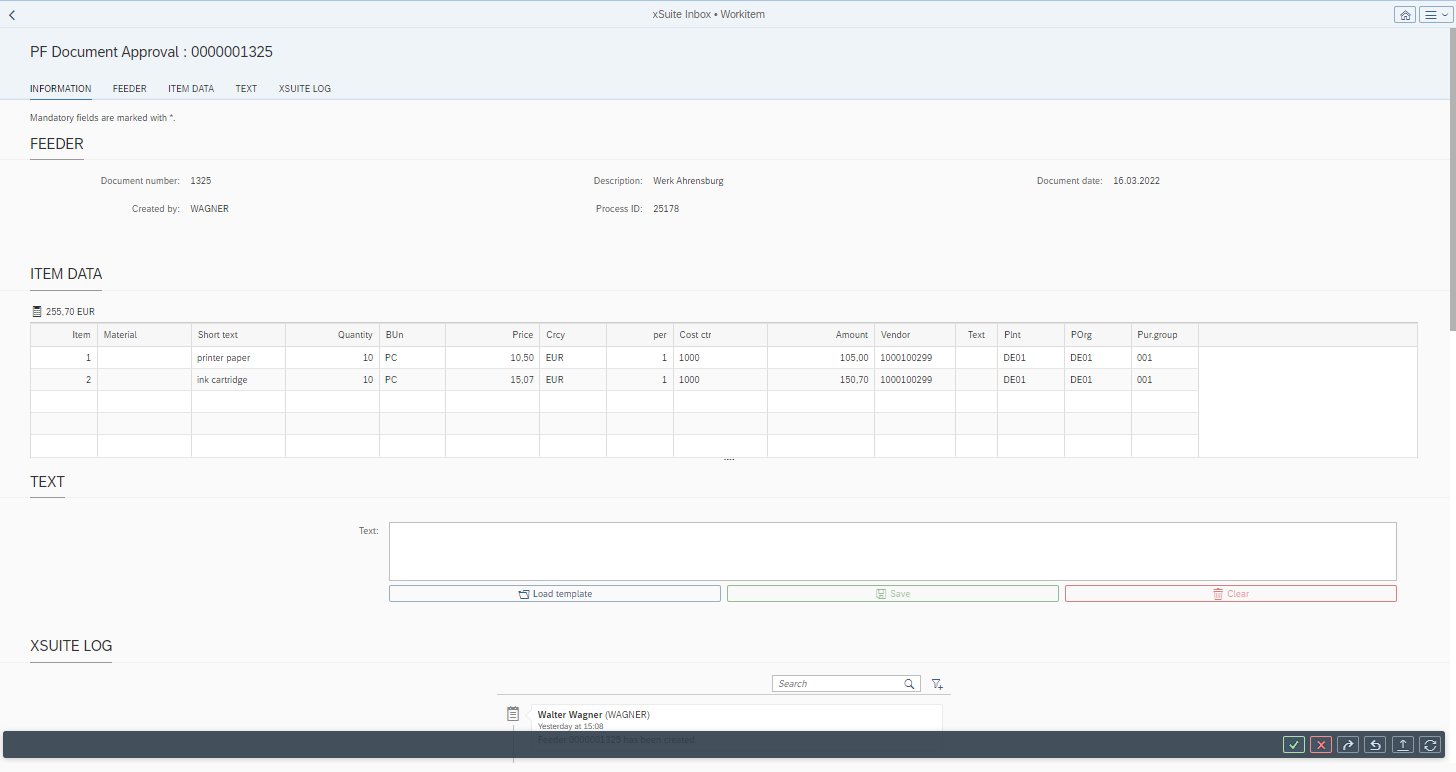Click into the Text input area
This screenshot has height=772, width=1456.
coord(892,551)
